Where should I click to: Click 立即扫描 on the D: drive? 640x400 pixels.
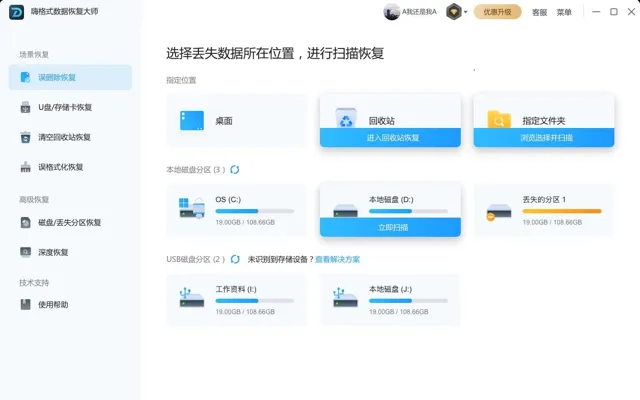point(391,227)
